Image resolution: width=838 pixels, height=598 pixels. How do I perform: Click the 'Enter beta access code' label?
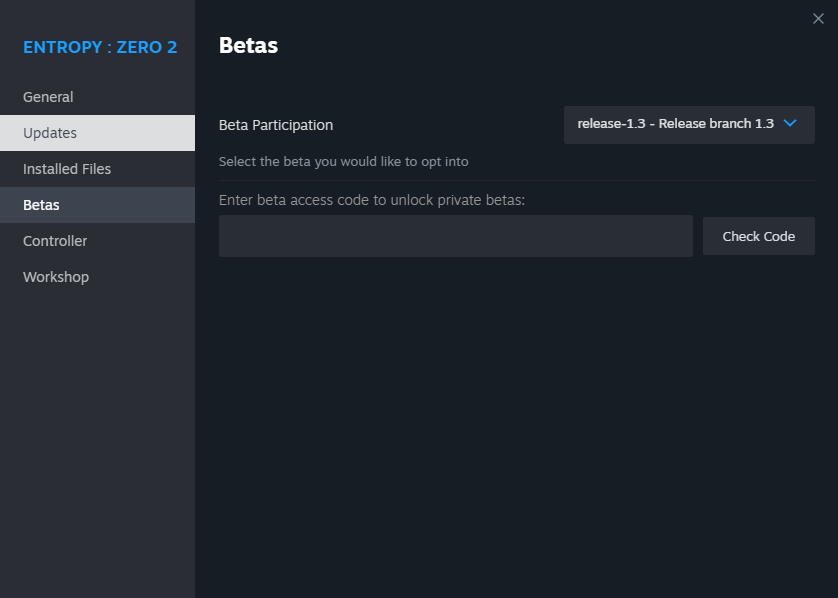(372, 200)
